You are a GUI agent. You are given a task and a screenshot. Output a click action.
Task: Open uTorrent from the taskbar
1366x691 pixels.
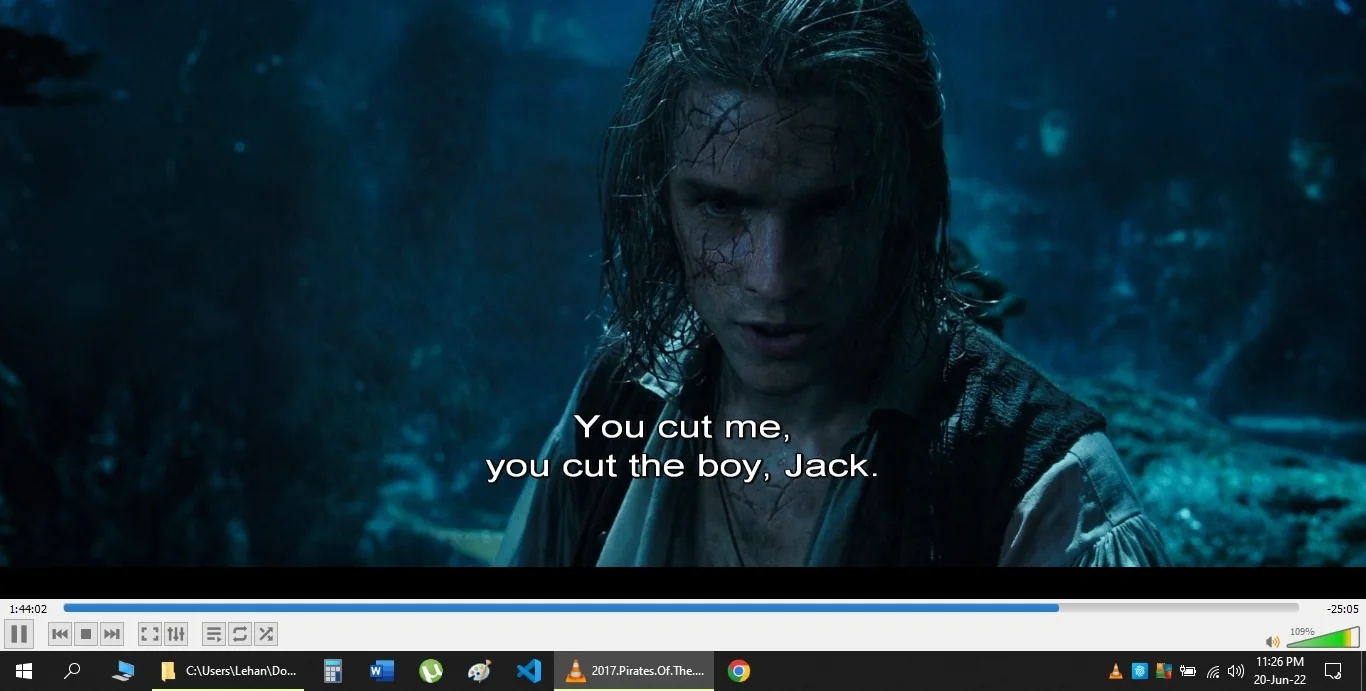point(431,671)
